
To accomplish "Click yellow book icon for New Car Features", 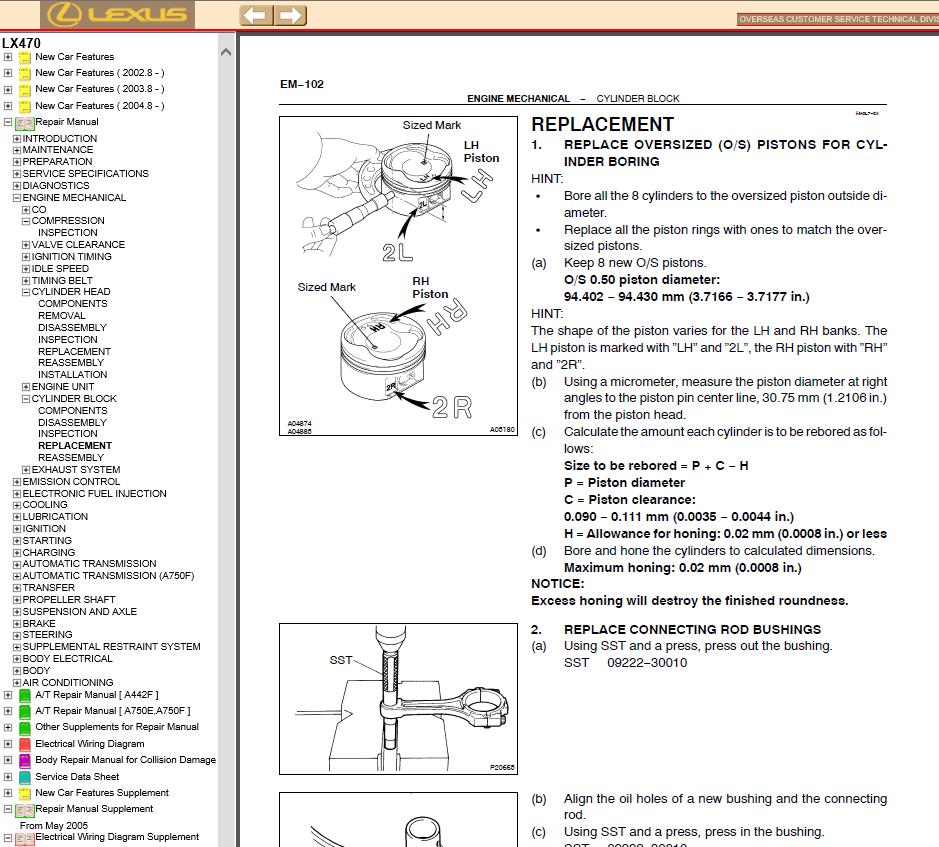I will coord(25,58).
